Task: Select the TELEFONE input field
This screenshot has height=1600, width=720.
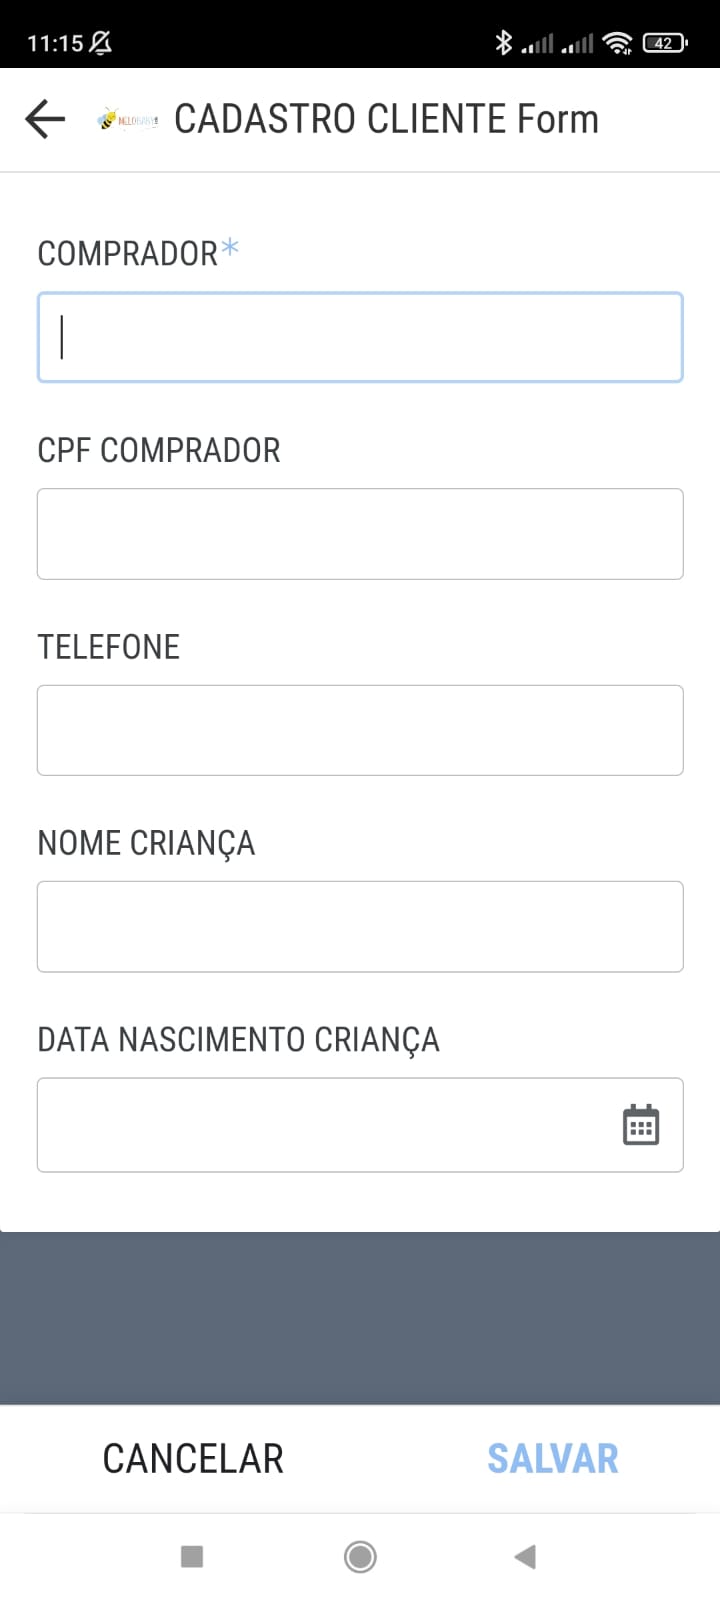Action: pyautogui.click(x=360, y=730)
